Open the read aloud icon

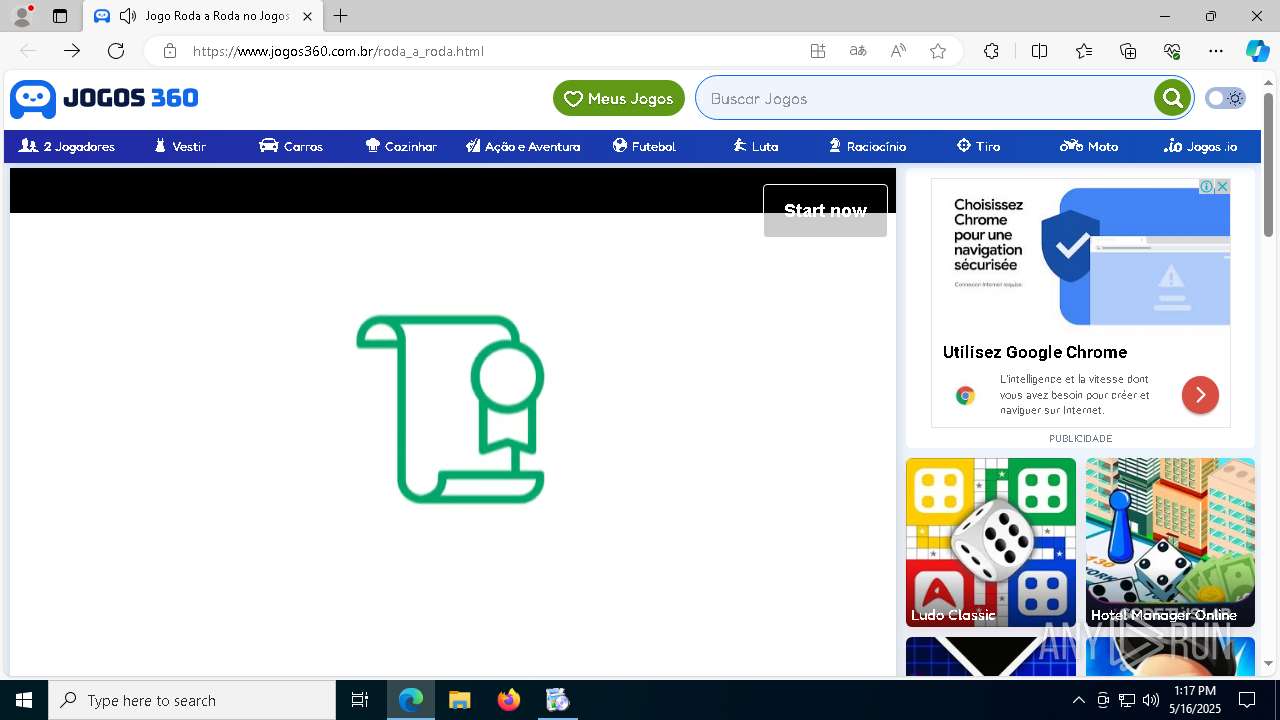(898, 51)
